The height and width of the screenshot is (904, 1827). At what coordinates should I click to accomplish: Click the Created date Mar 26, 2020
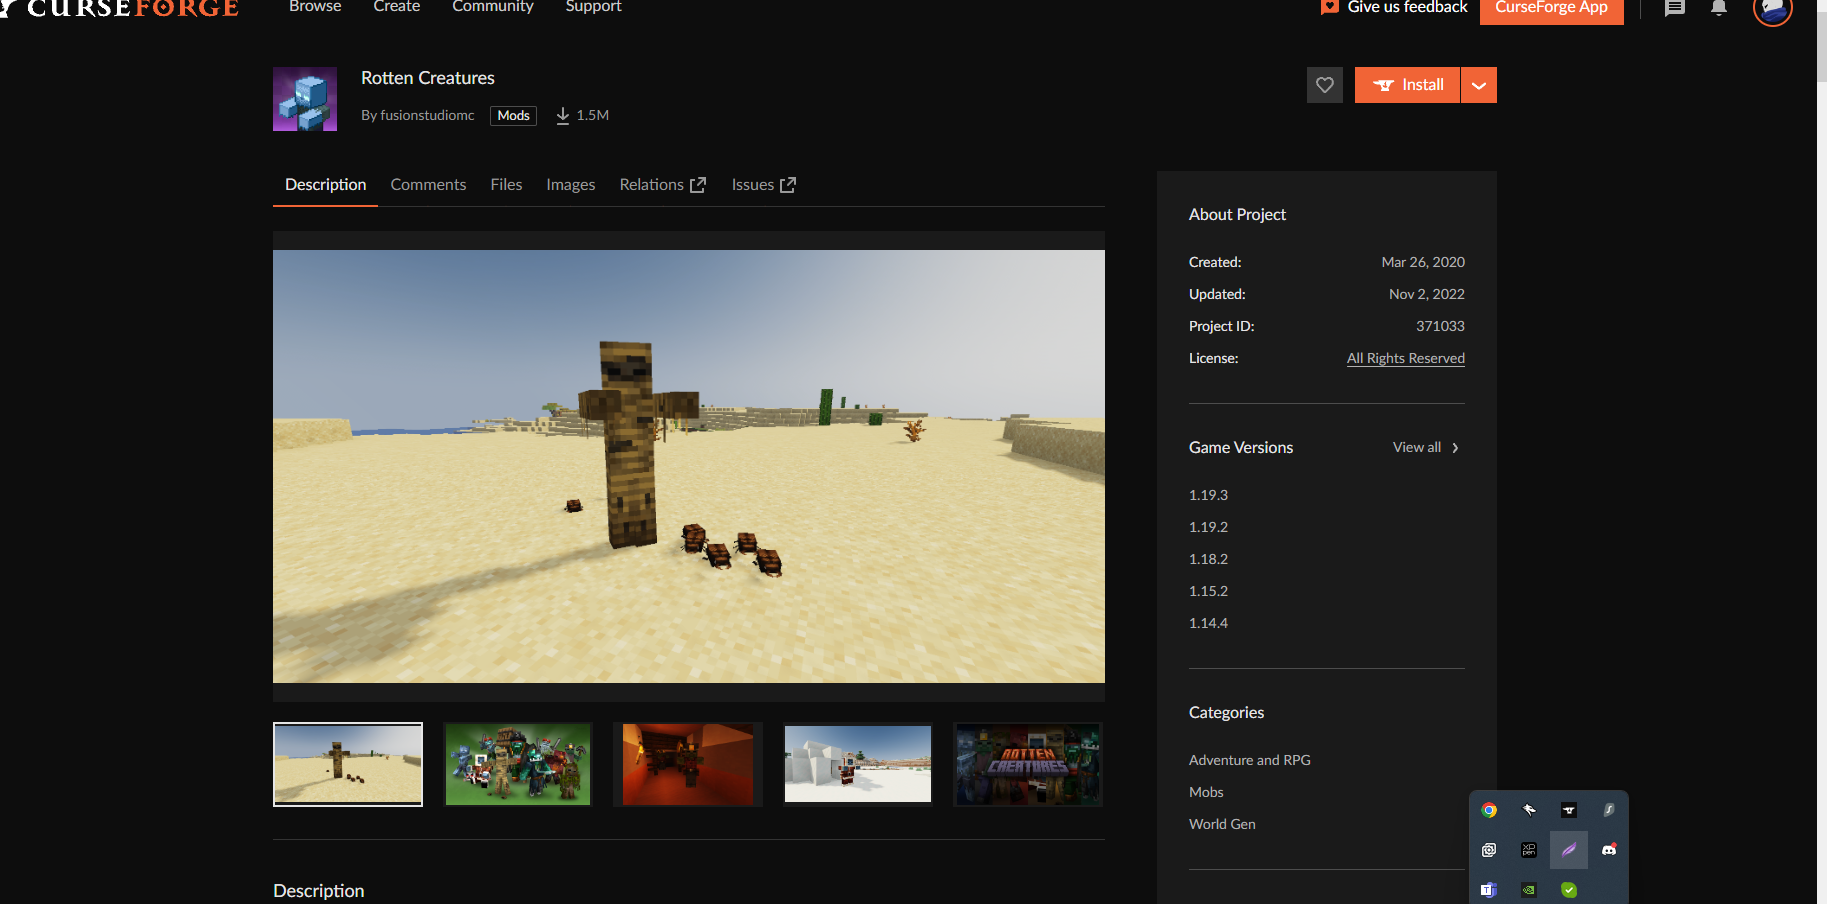pos(1423,262)
